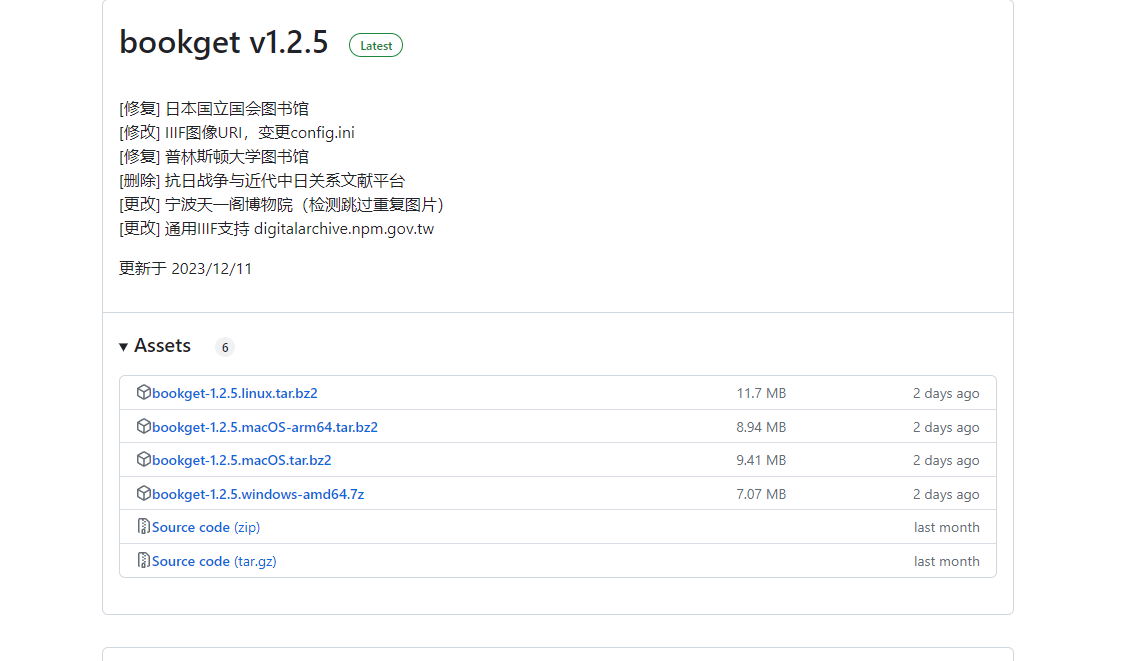The width and height of the screenshot is (1126, 661).
Task: Click package icon next to windows-amd64.7z asset
Action: [x=143, y=494]
